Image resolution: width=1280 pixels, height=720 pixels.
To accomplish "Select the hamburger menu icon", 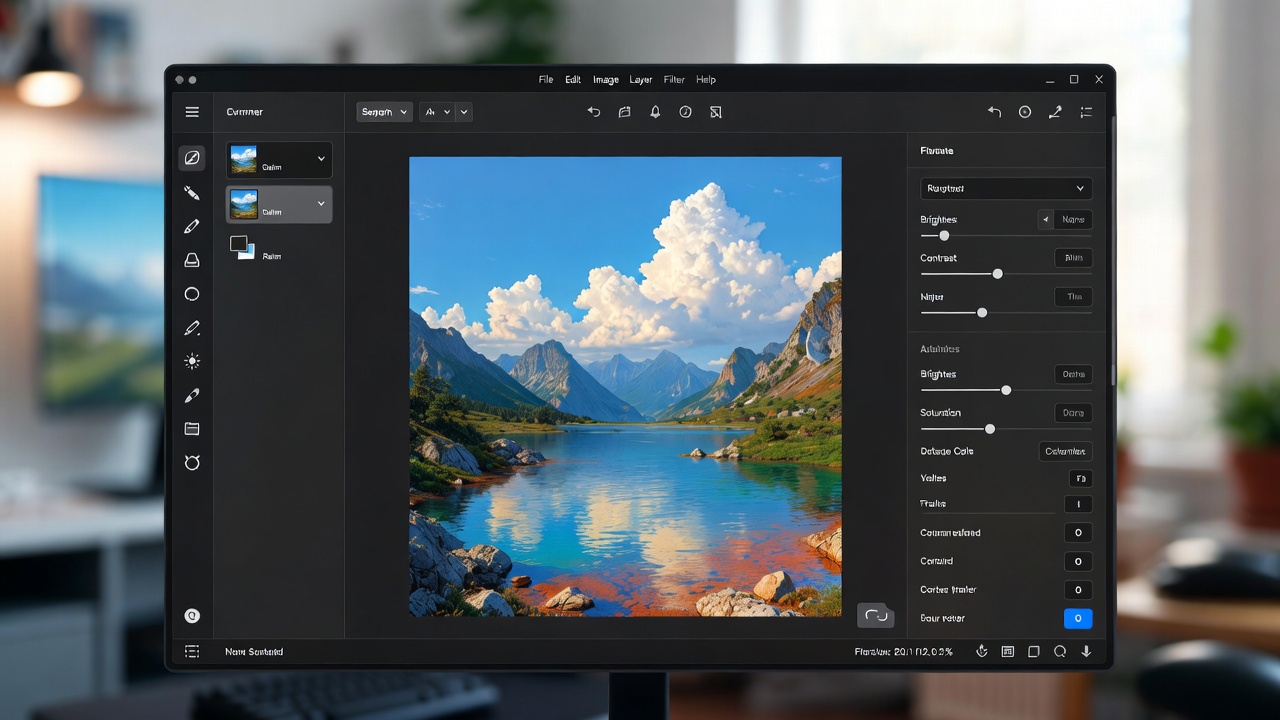I will click(192, 112).
